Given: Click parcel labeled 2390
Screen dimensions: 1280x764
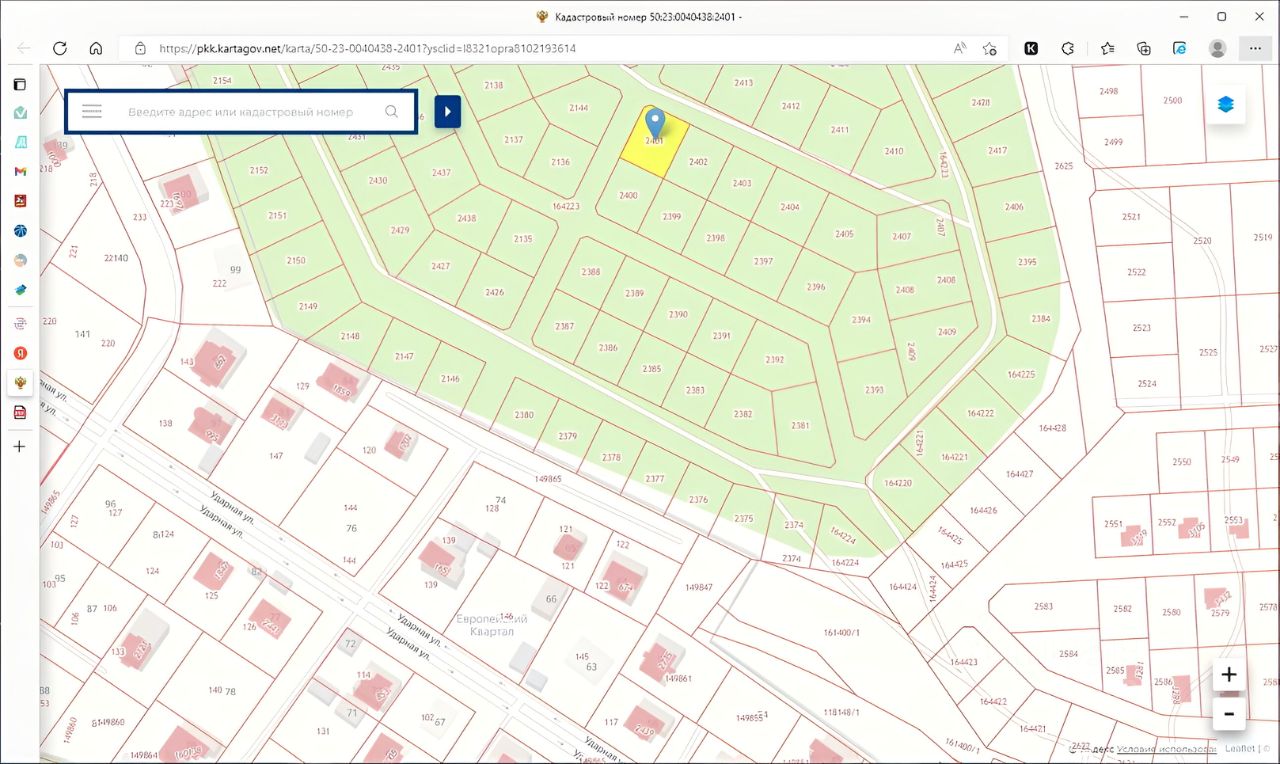Looking at the screenshot, I should (678, 314).
